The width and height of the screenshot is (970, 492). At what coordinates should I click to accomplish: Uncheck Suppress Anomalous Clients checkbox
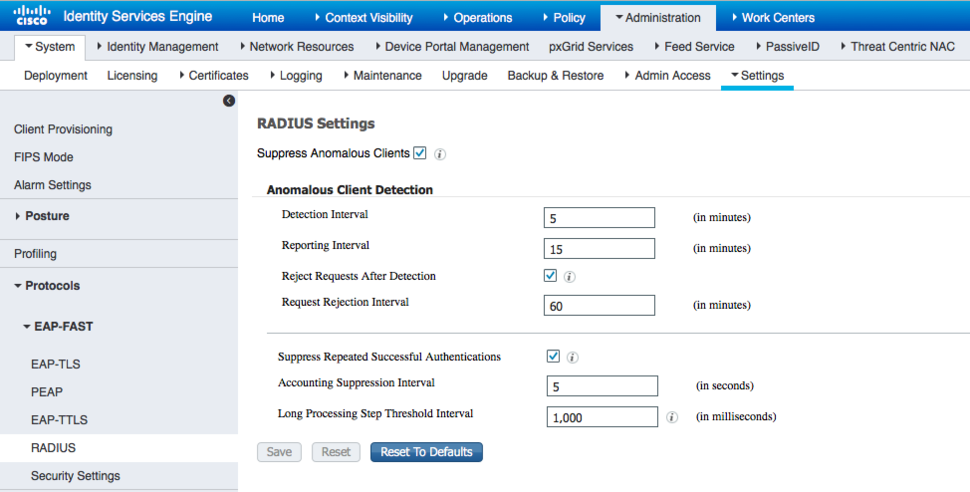tap(420, 153)
